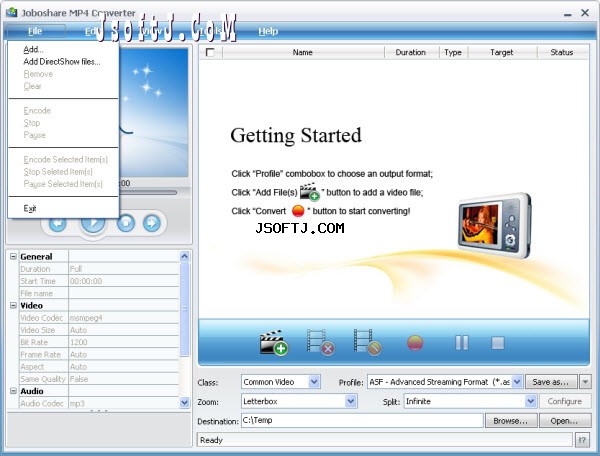Click the preview seek slider

[148, 192]
